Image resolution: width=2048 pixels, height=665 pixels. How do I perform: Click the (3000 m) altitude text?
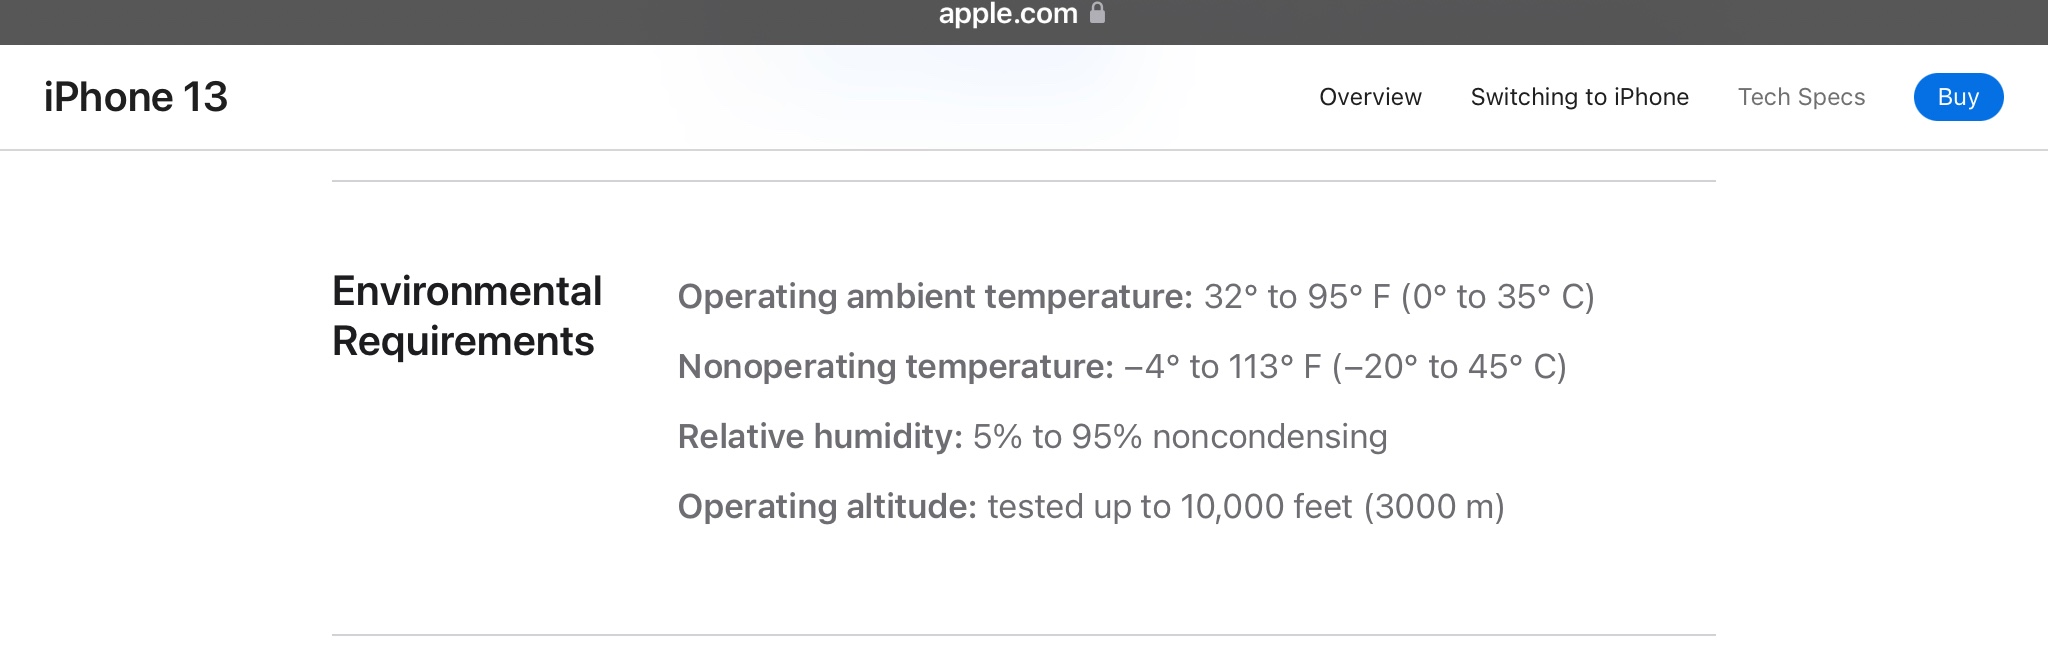pos(1435,507)
